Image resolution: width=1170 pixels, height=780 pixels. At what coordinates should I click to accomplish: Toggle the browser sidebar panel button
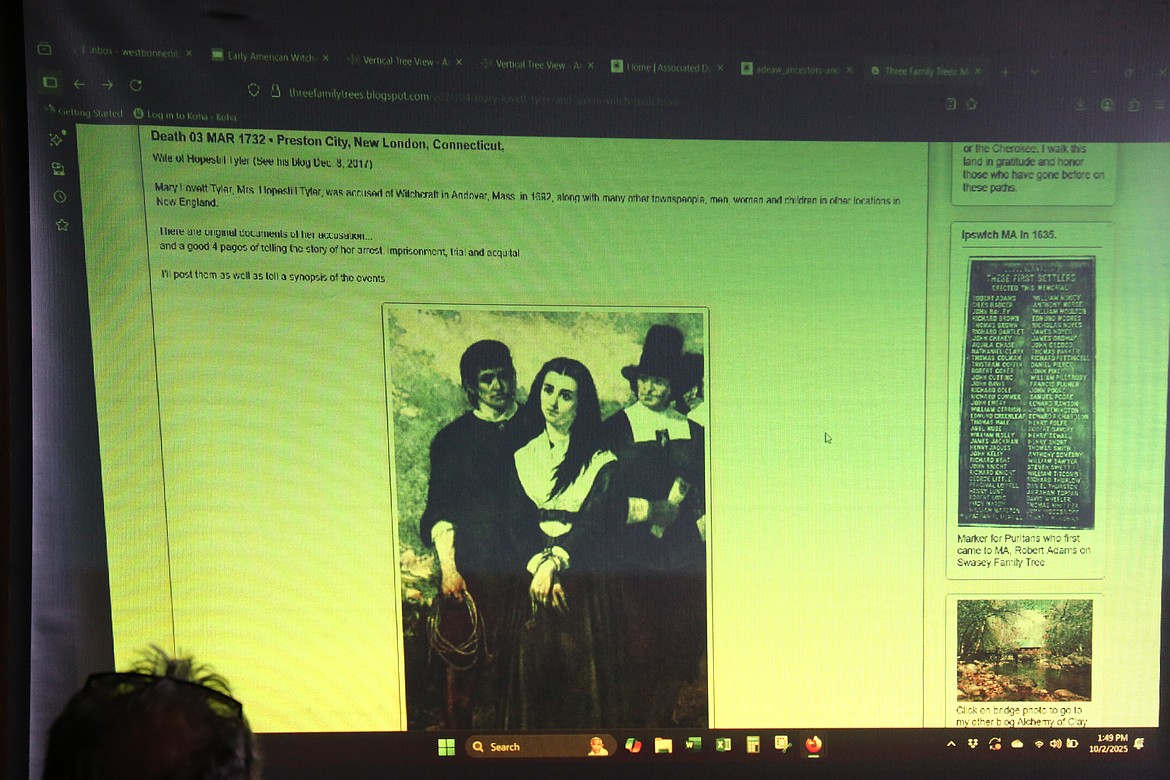point(50,83)
